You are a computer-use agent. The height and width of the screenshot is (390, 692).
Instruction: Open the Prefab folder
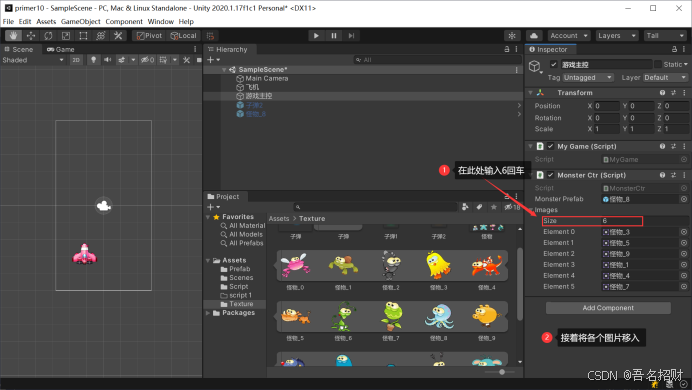pos(239,269)
